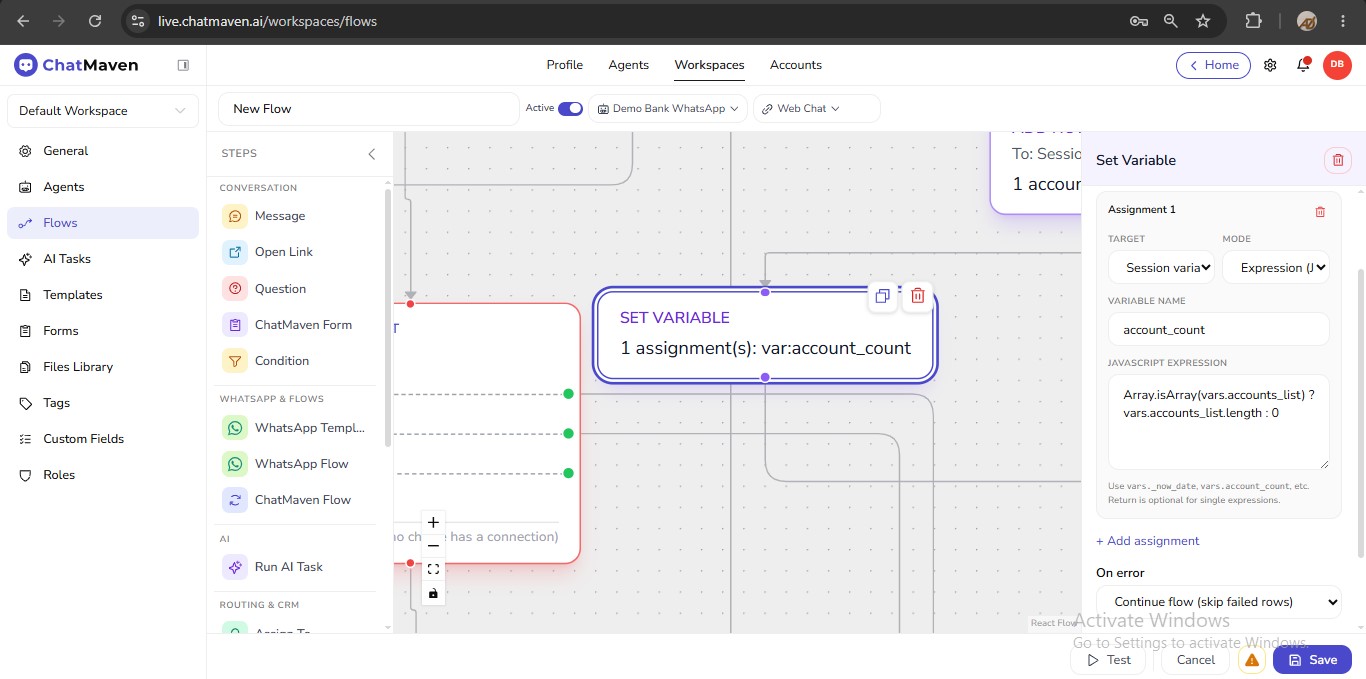
Task: Click trash icon in Set Variable panel header
Action: click(x=1338, y=160)
